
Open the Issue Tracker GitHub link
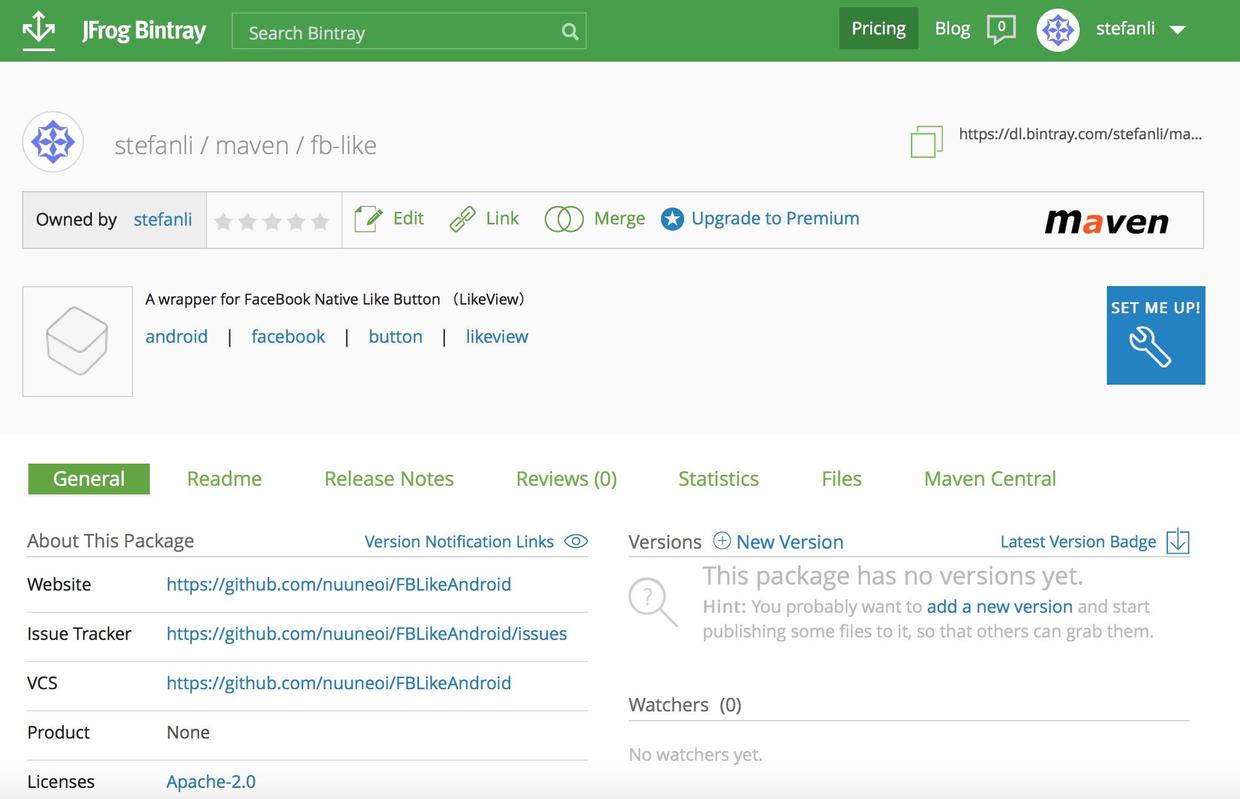(x=366, y=634)
